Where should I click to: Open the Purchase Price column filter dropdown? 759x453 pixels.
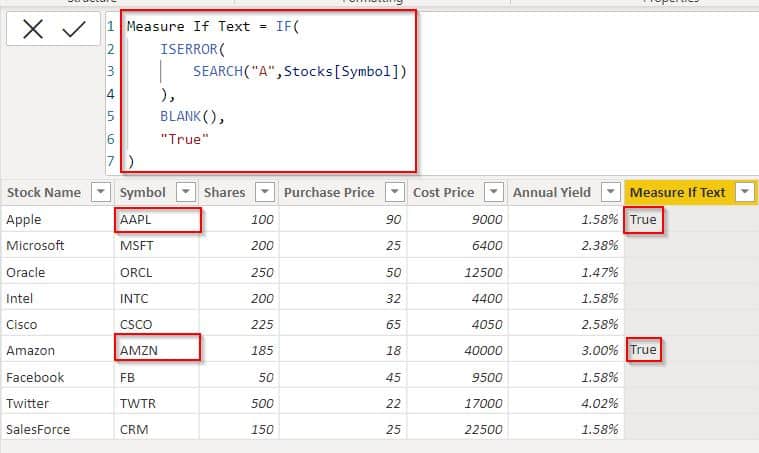(x=395, y=192)
